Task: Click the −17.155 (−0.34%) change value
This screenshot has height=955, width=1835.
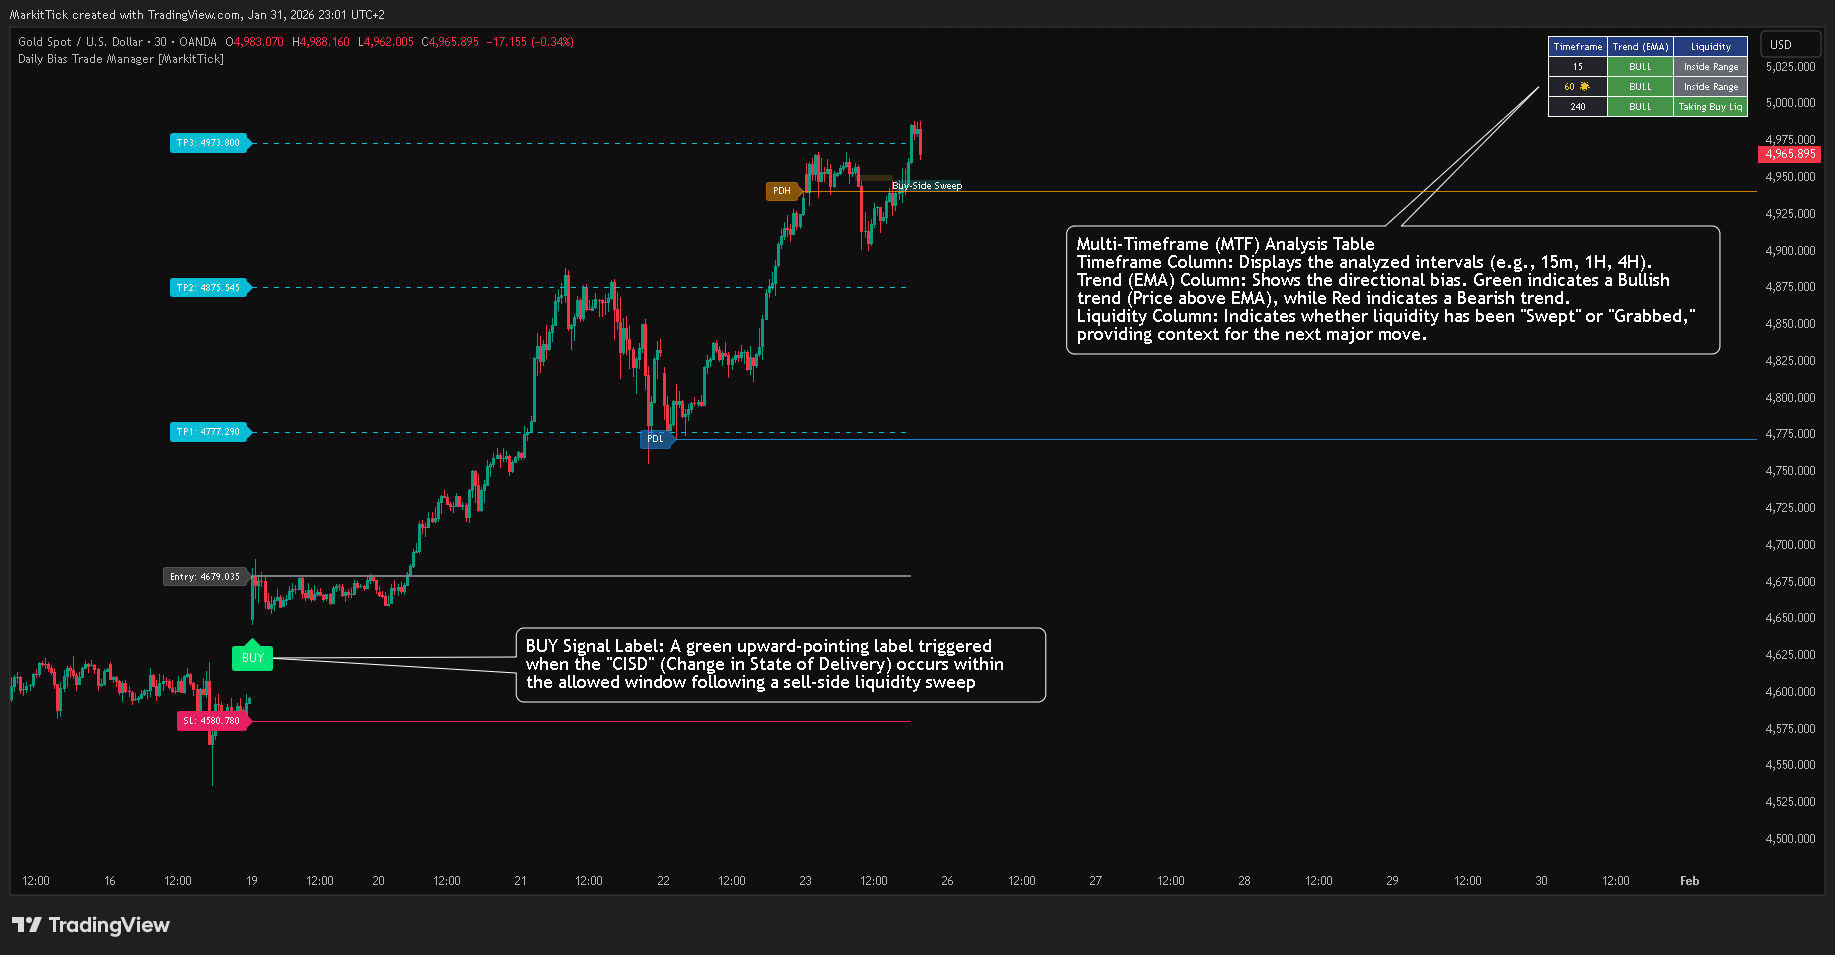Action: [x=530, y=42]
